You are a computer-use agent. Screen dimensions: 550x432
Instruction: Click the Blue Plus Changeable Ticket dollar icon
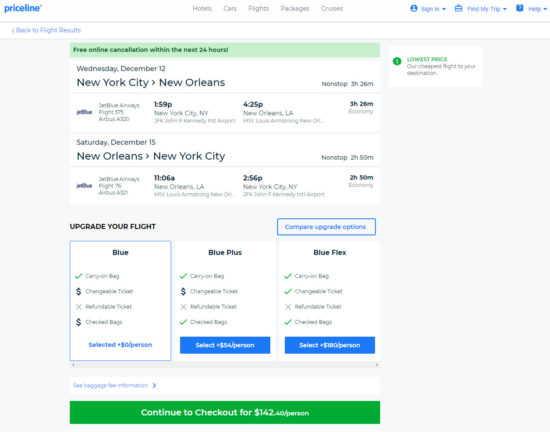point(183,291)
